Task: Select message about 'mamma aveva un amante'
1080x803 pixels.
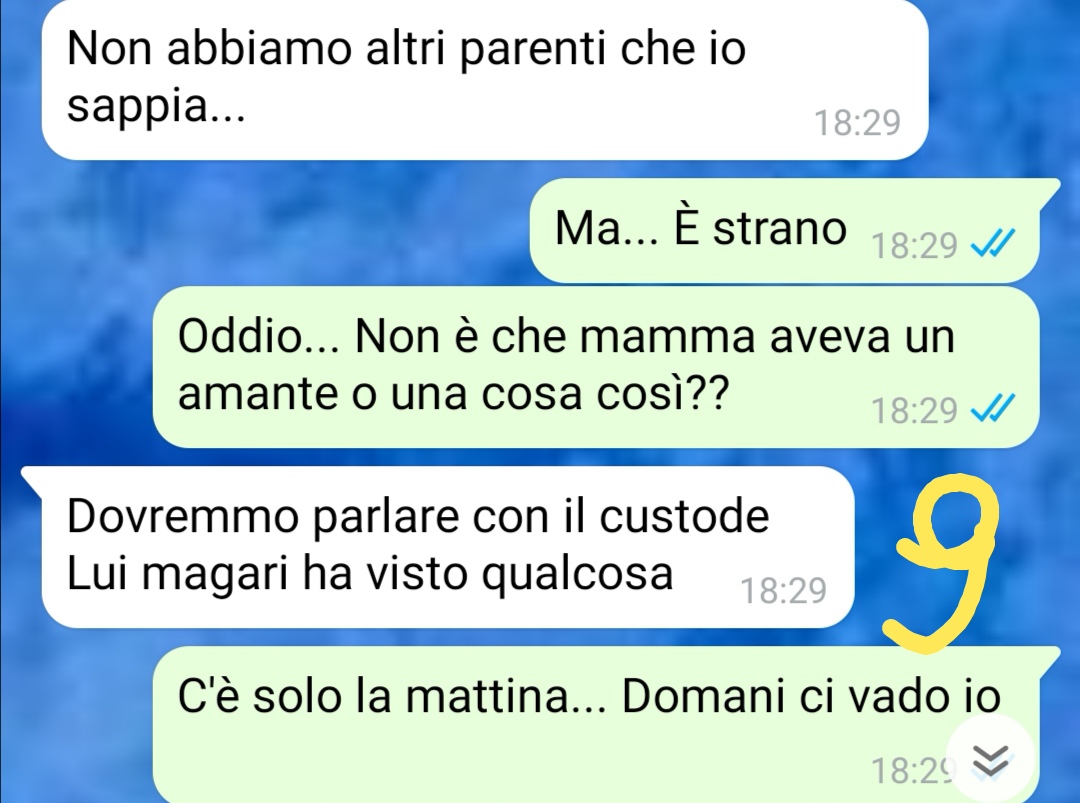Action: (x=596, y=367)
